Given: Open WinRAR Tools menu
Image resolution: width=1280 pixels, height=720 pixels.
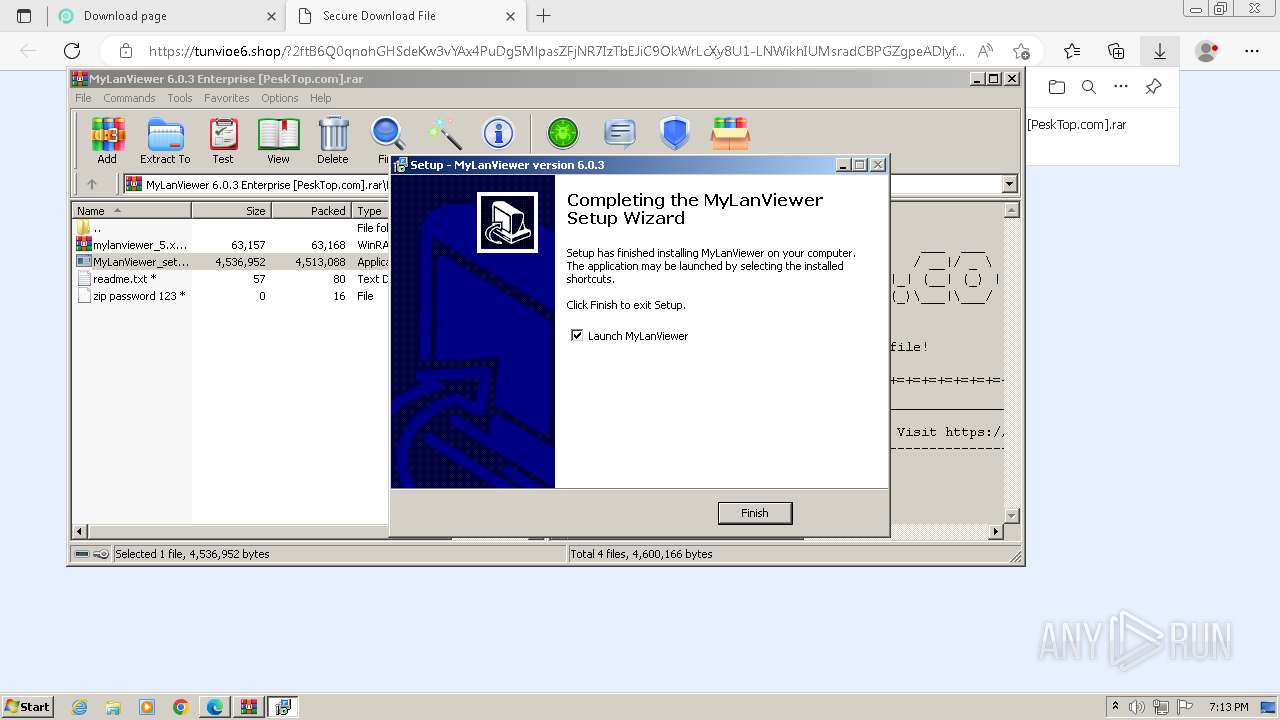Looking at the screenshot, I should click(x=180, y=98).
